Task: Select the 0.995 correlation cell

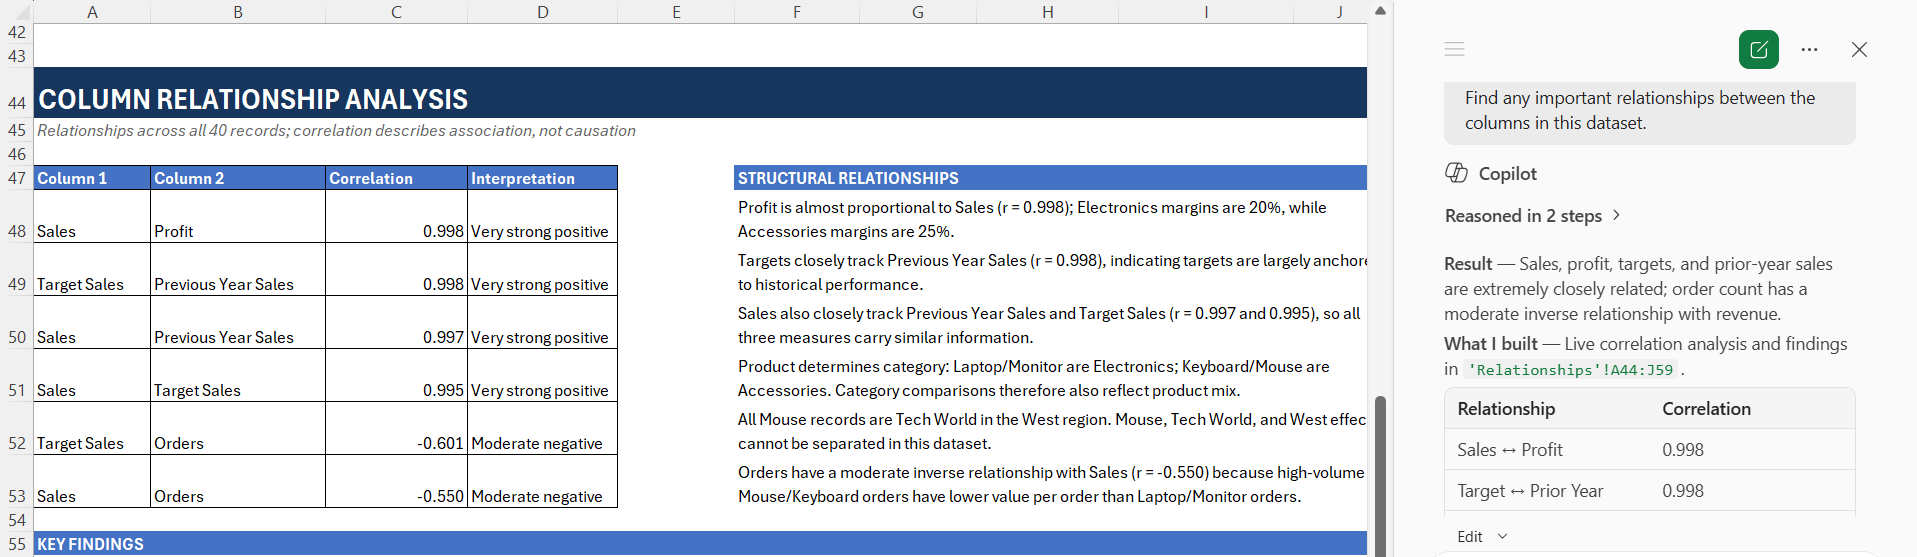Action: (396, 375)
